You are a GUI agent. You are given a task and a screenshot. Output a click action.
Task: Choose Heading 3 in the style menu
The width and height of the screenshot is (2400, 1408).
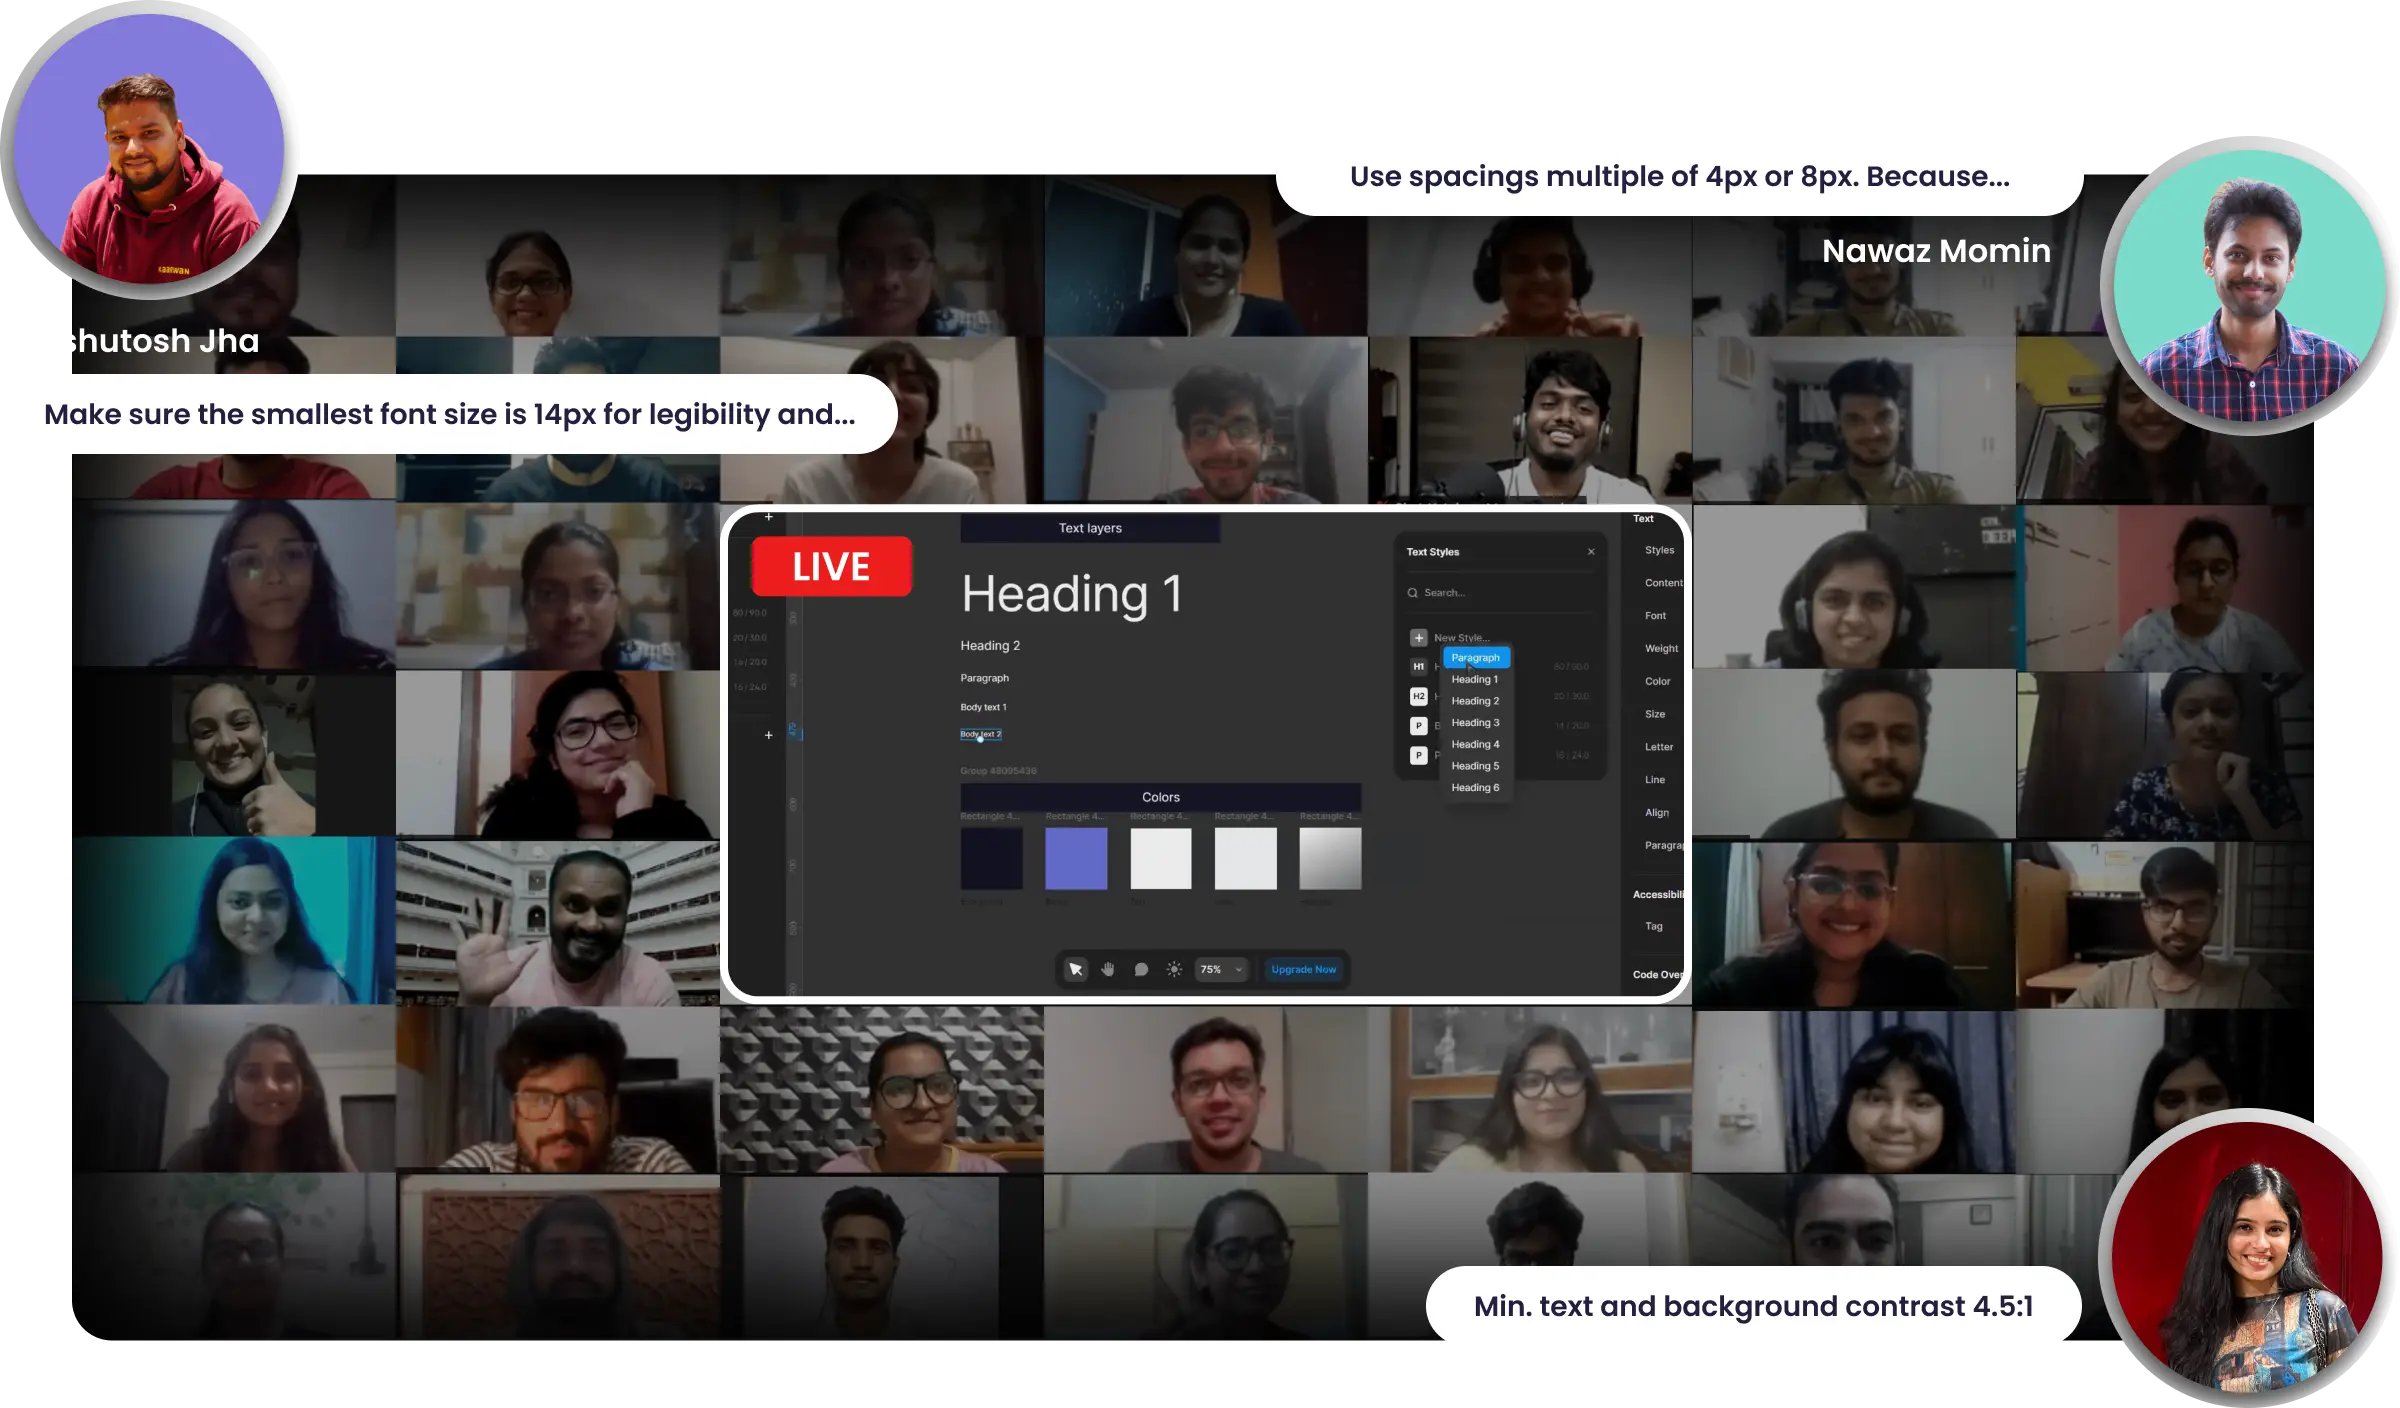[x=1475, y=722]
